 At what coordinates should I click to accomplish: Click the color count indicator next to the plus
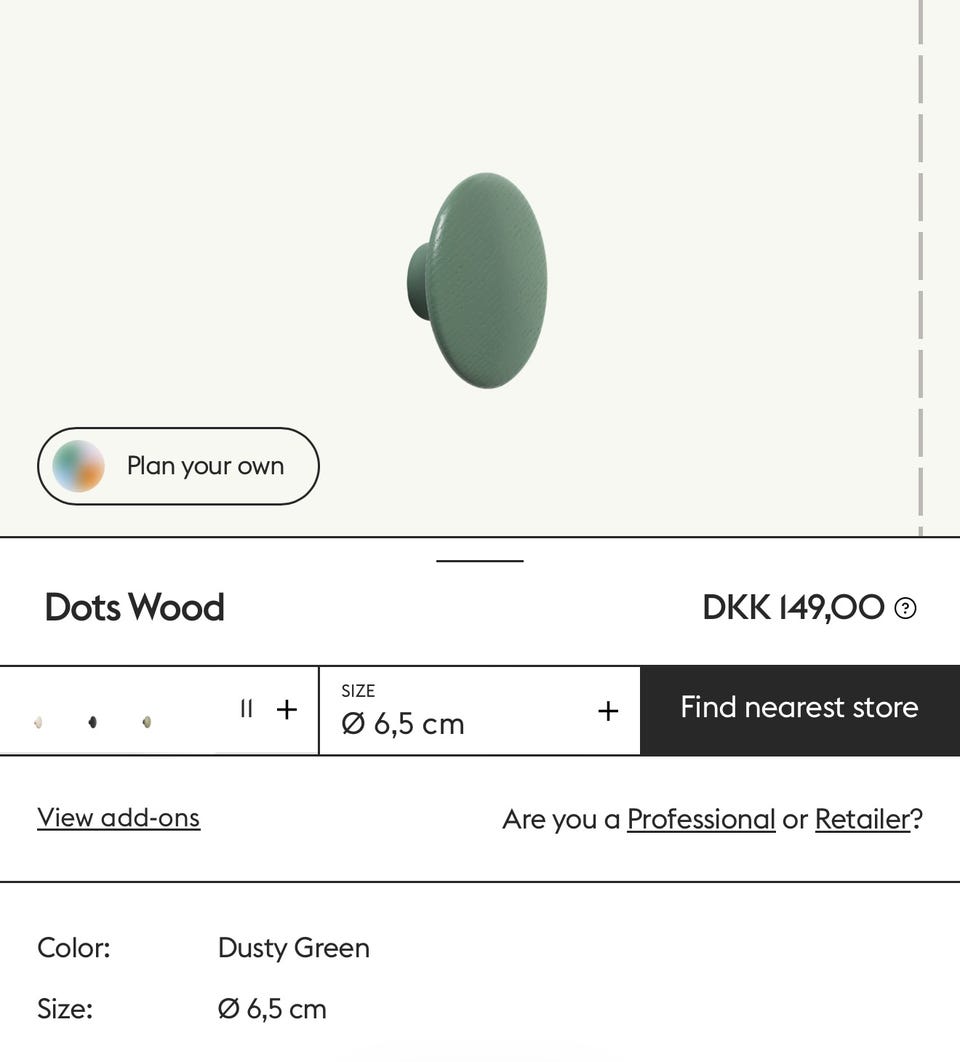coord(246,709)
